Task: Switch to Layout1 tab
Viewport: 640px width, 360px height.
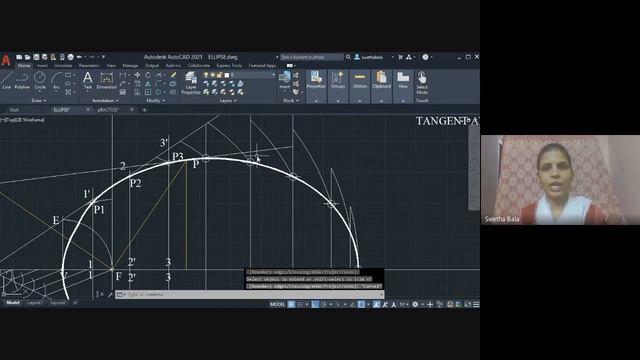Action: point(35,303)
